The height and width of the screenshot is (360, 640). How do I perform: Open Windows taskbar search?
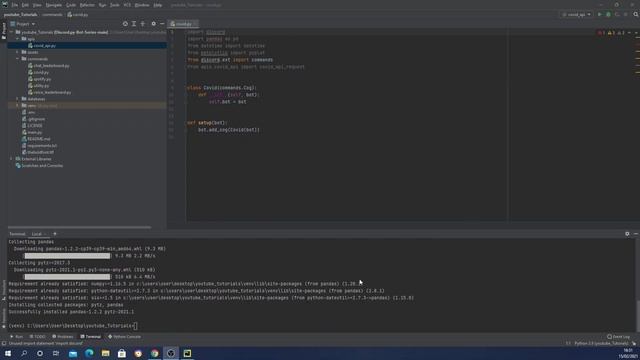point(24,353)
